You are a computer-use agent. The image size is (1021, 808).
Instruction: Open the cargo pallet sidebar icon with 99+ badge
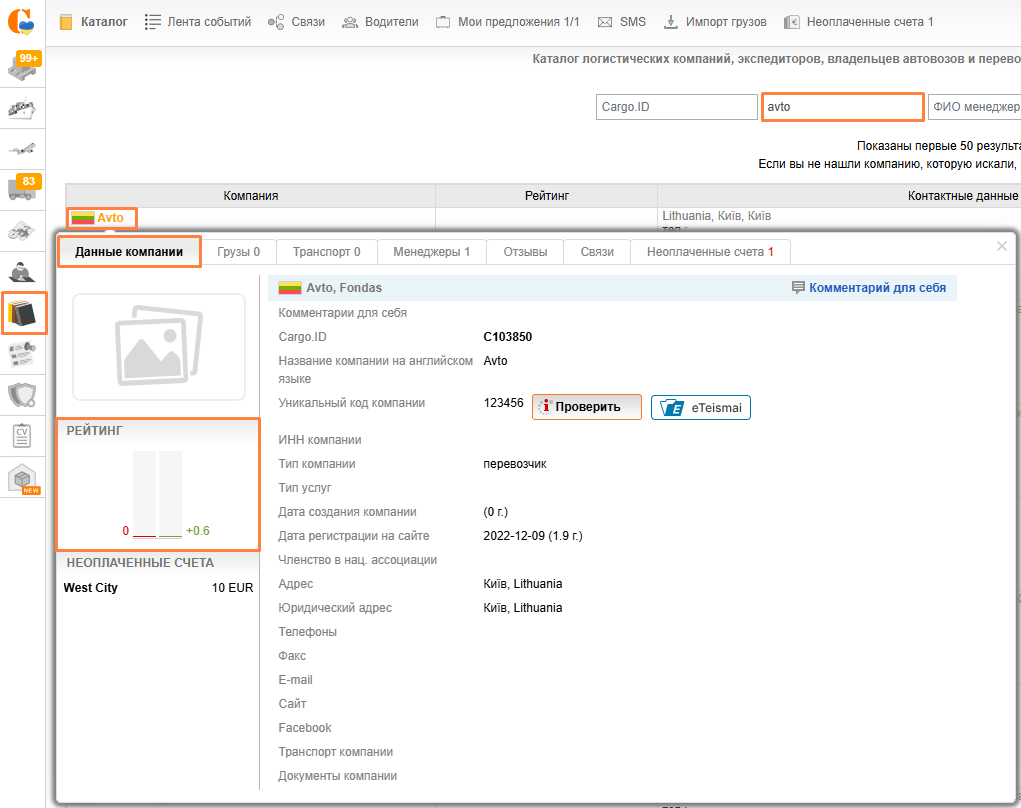point(23,67)
